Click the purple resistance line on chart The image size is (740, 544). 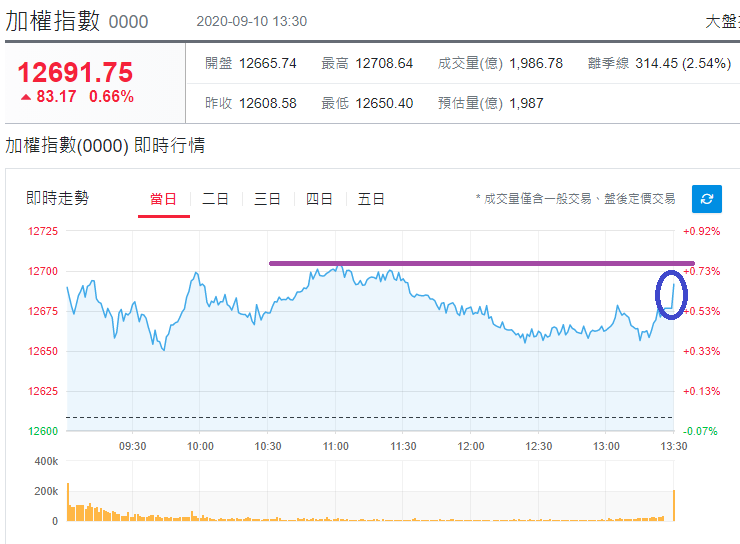tap(481, 263)
